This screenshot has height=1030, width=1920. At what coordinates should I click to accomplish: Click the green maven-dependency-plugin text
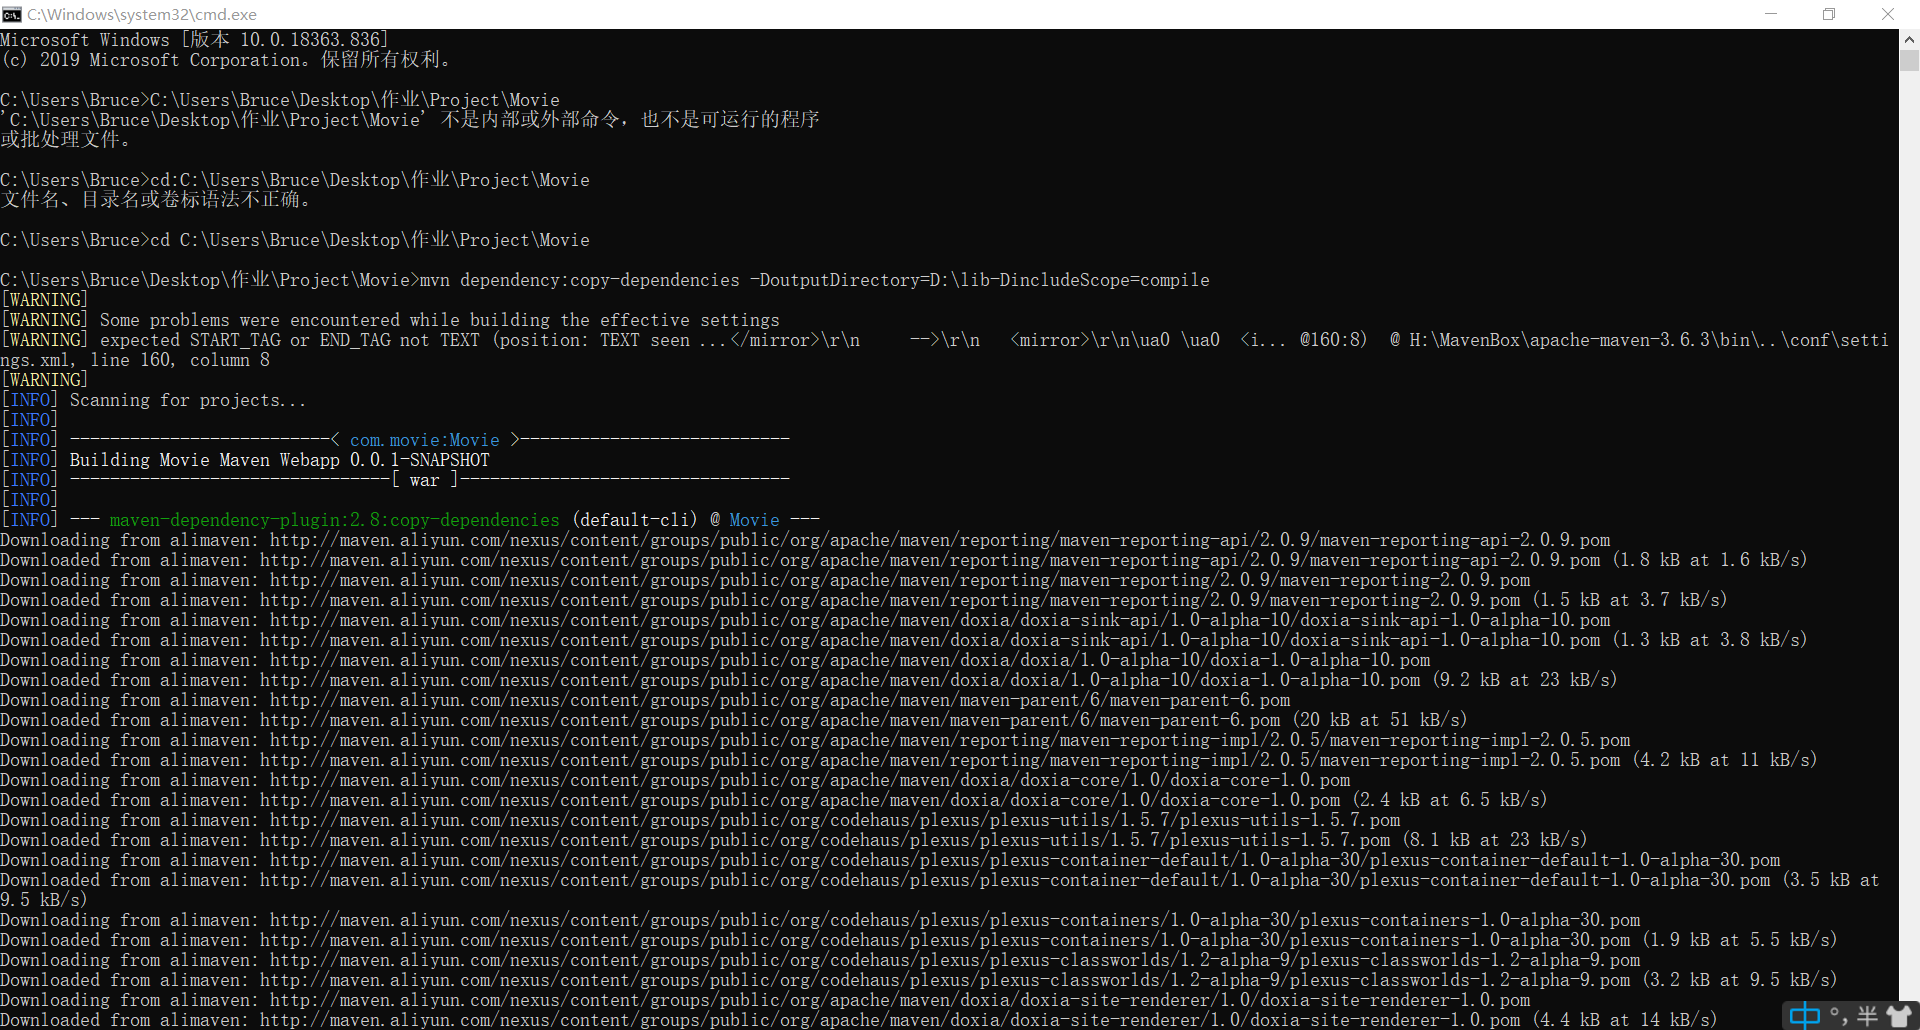[x=334, y=519]
